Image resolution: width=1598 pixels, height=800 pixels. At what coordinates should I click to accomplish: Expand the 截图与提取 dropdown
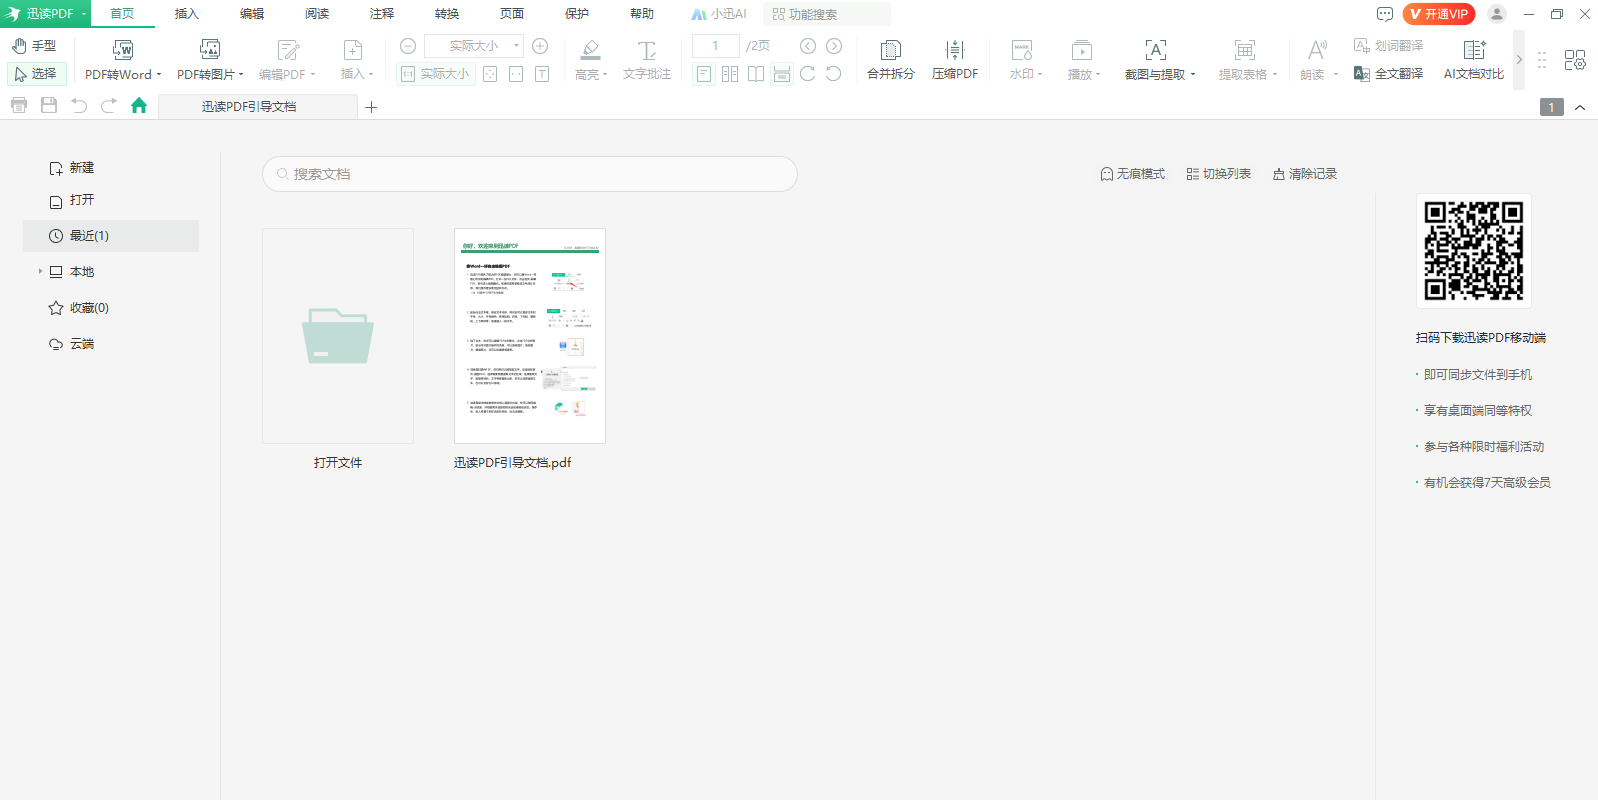click(1192, 75)
